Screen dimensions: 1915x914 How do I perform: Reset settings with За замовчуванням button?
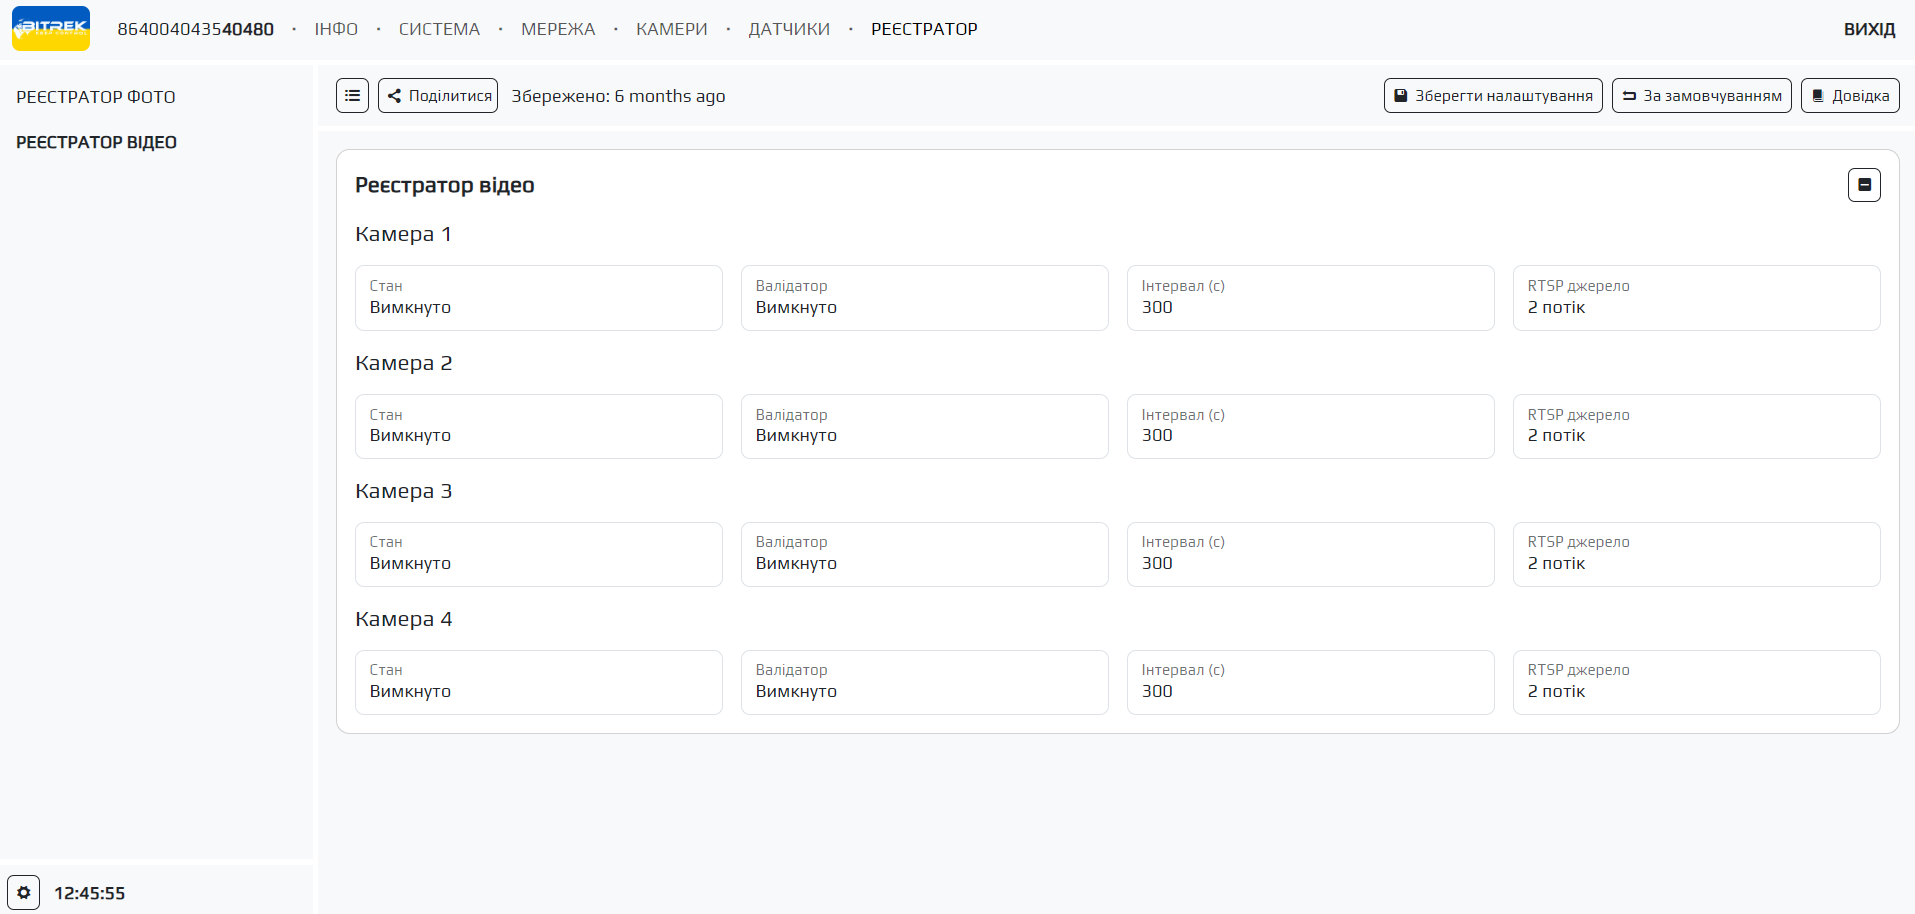pyautogui.click(x=1701, y=96)
